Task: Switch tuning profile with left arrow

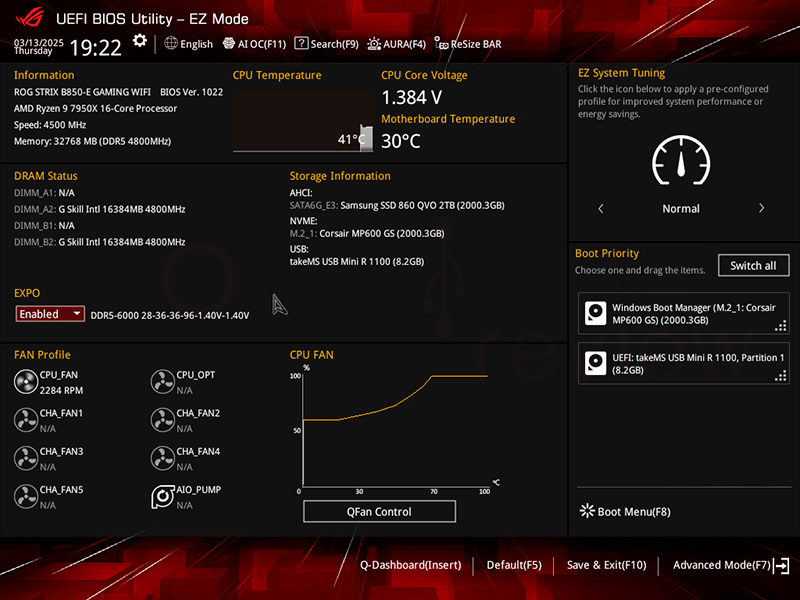Action: click(x=601, y=209)
